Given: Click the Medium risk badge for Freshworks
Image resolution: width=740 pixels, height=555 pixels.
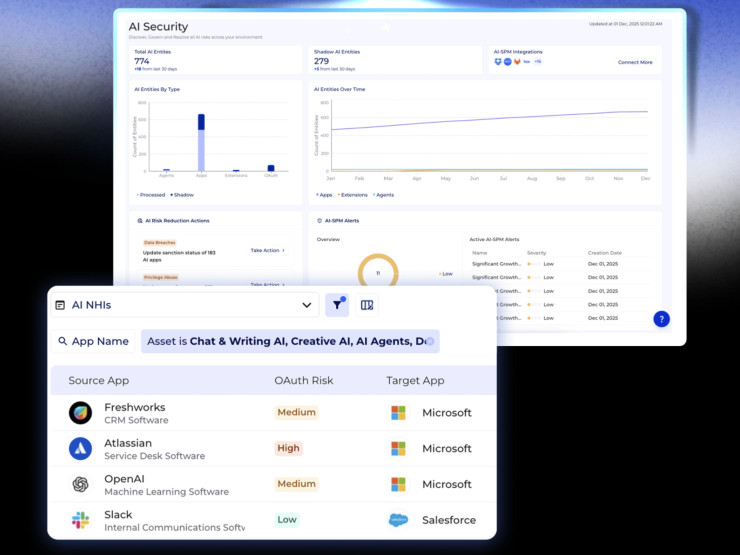Looking at the screenshot, I should pos(296,412).
